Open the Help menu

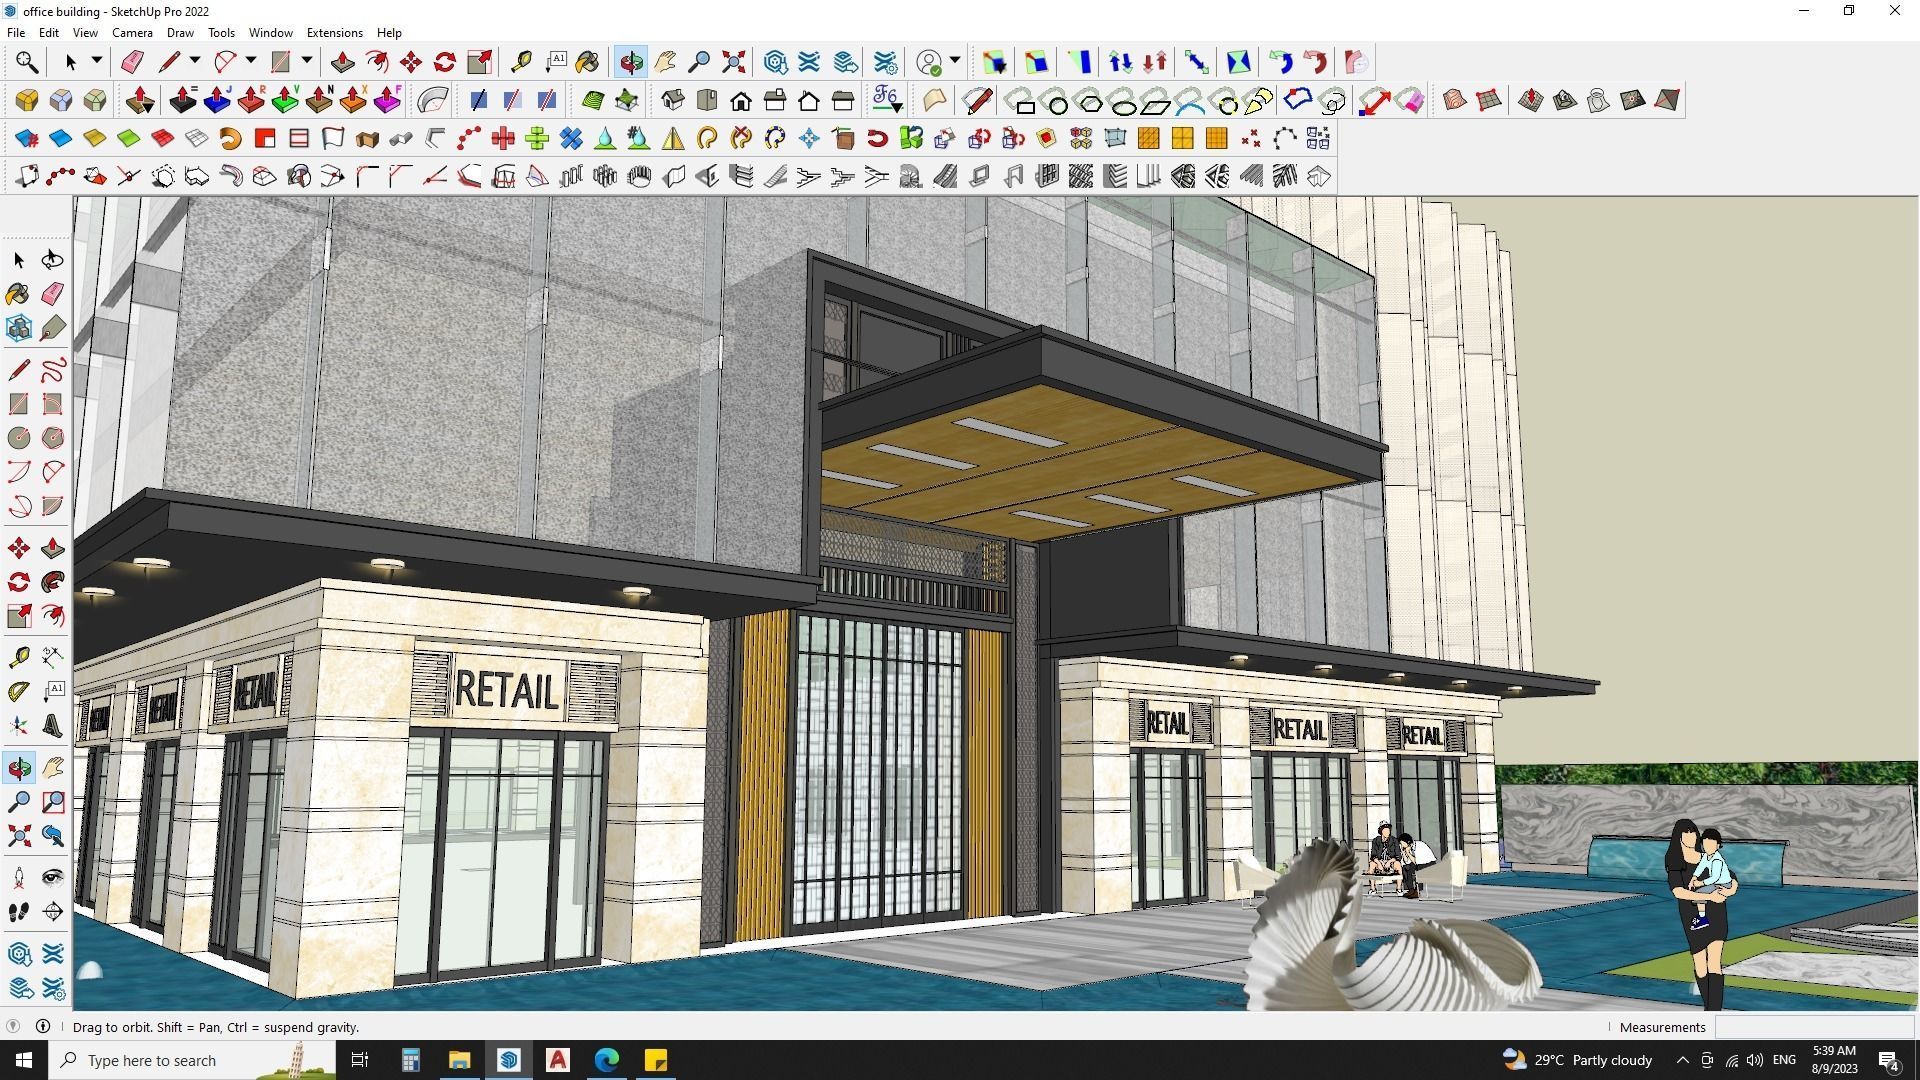pos(389,33)
